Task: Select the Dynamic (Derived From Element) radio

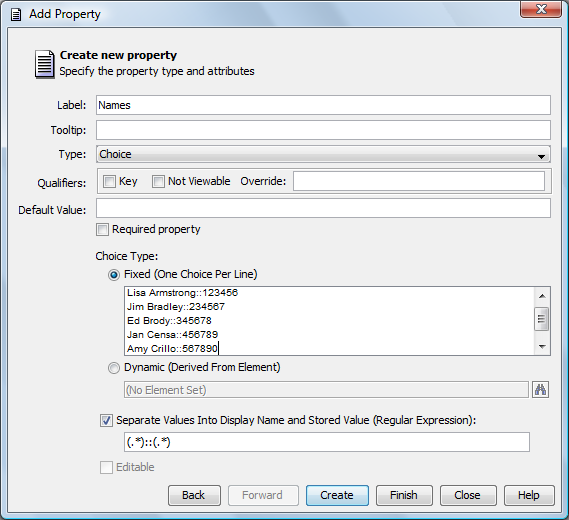Action: tap(114, 368)
